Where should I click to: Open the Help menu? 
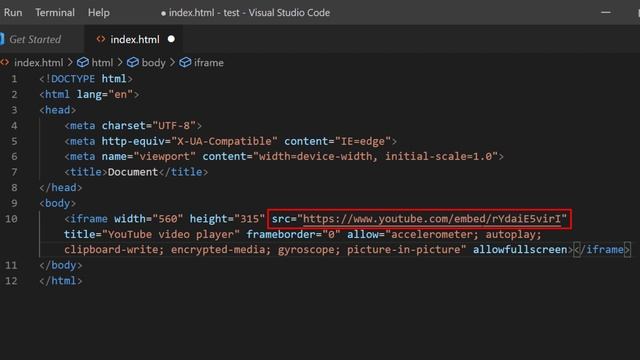[x=99, y=13]
